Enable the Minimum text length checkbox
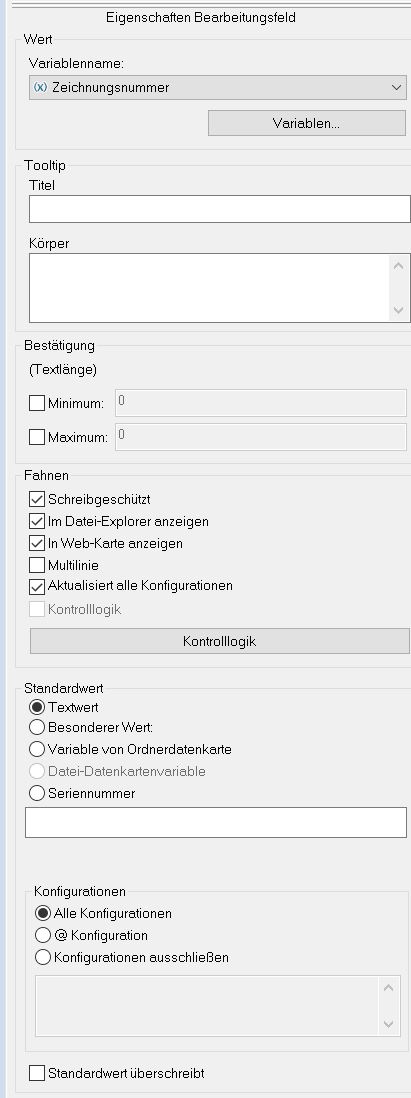Viewport: 411px width, 1098px height. pos(37,403)
